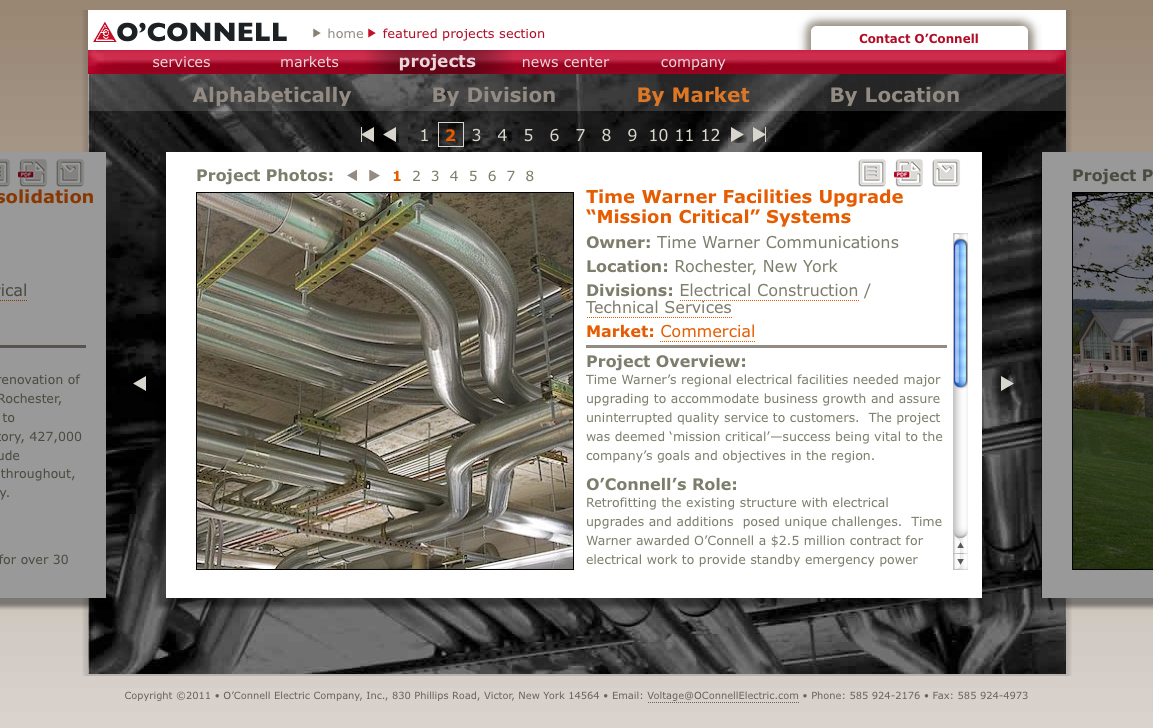Screen dimensions: 1153x728
Task: Click the blue description scrollbar thumb
Action: (960, 313)
